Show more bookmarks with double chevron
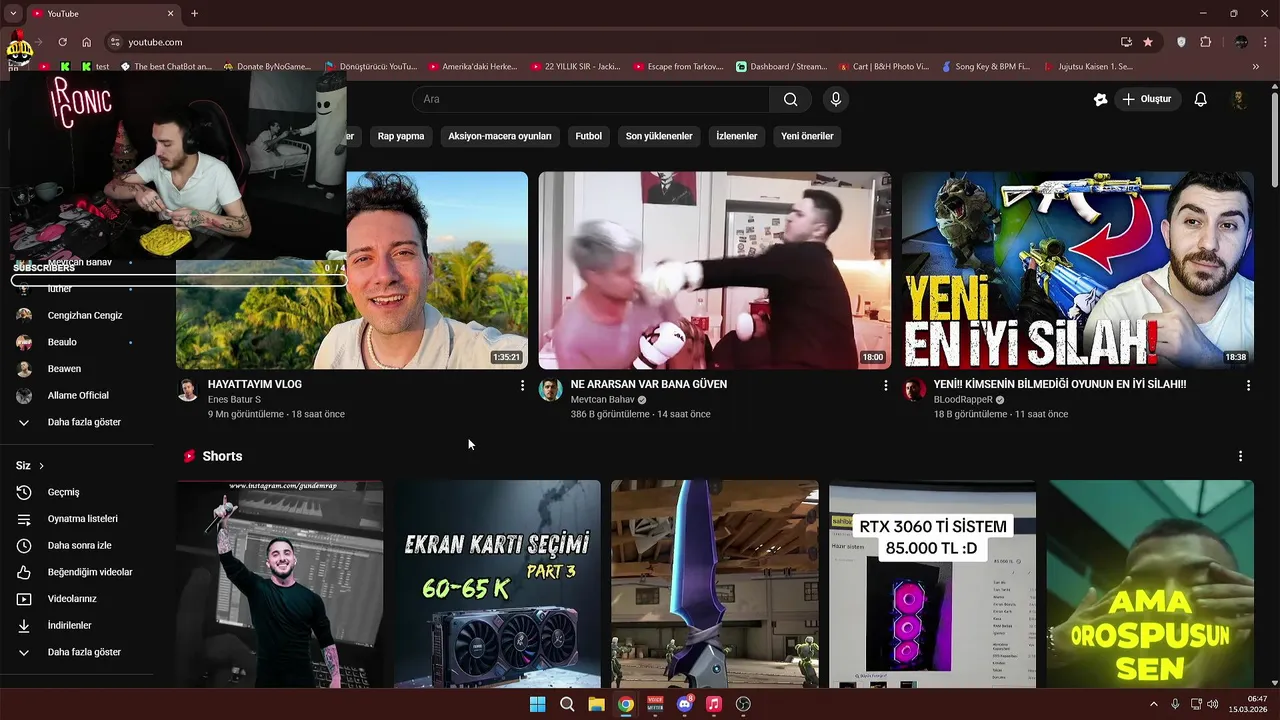1280x720 pixels. [1256, 67]
